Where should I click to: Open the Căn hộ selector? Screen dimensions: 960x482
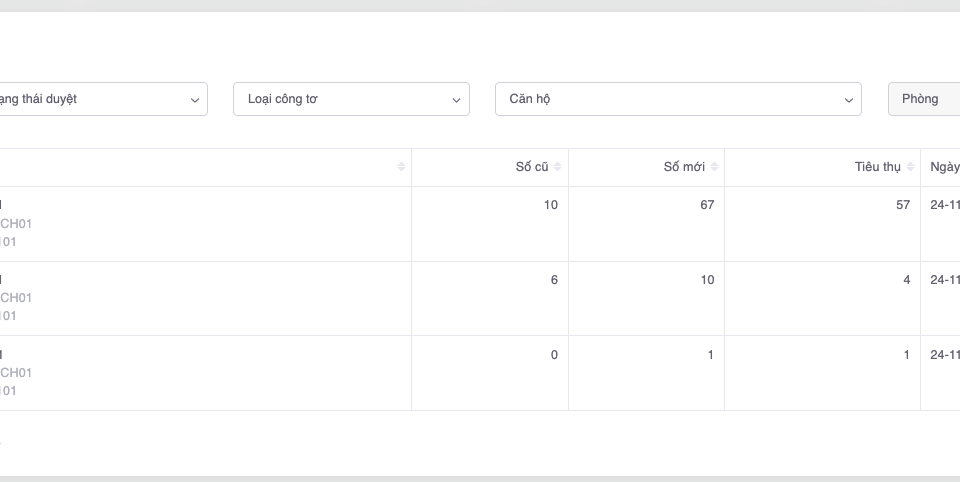pyautogui.click(x=678, y=99)
